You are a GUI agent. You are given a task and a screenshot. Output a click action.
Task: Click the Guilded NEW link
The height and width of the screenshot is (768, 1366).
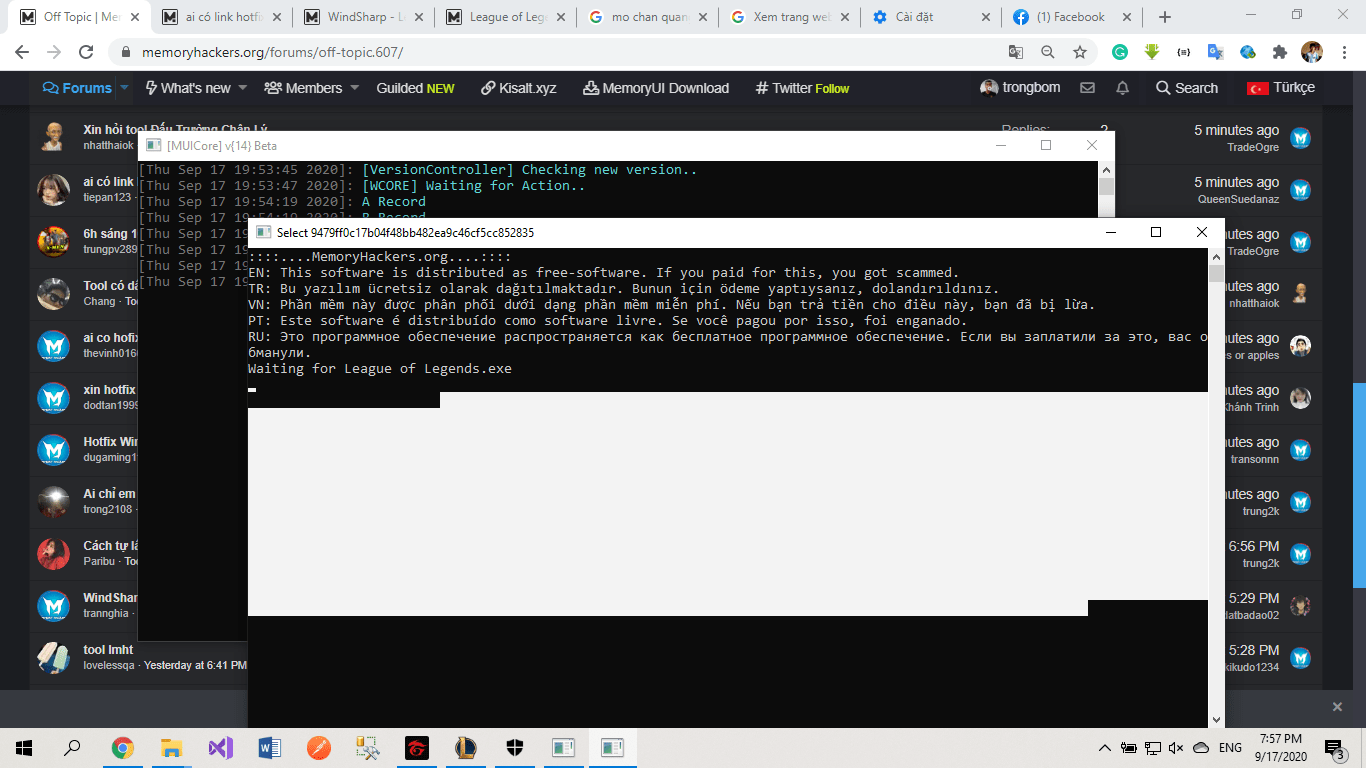click(x=415, y=88)
